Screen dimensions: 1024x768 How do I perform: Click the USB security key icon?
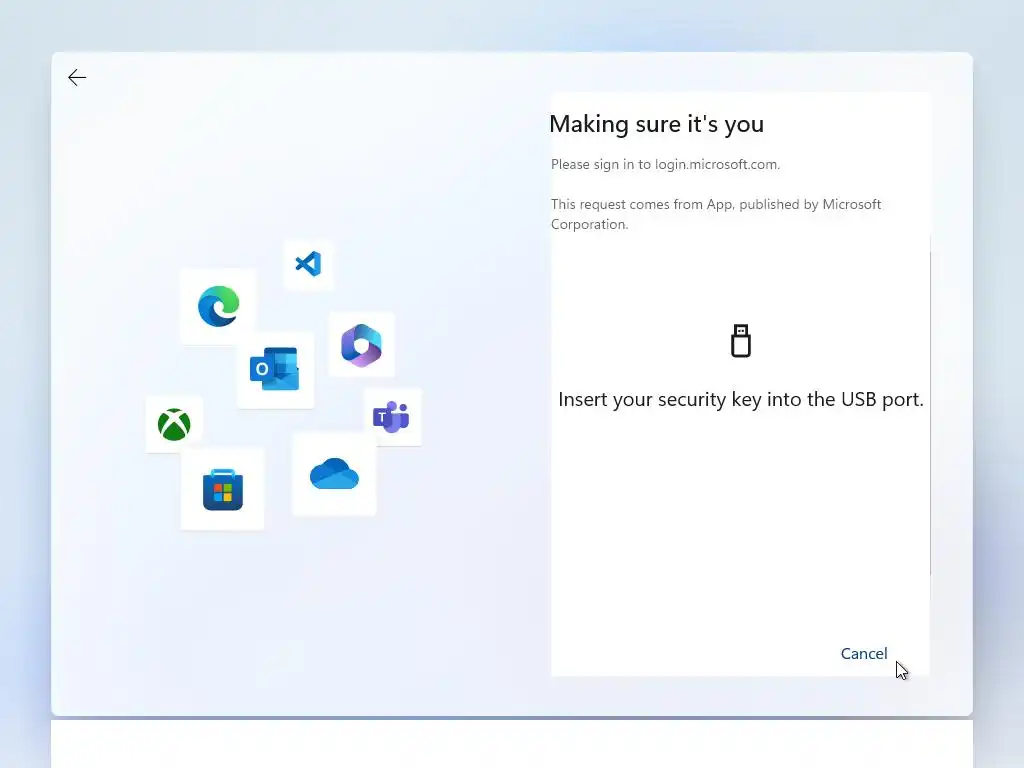(x=741, y=341)
